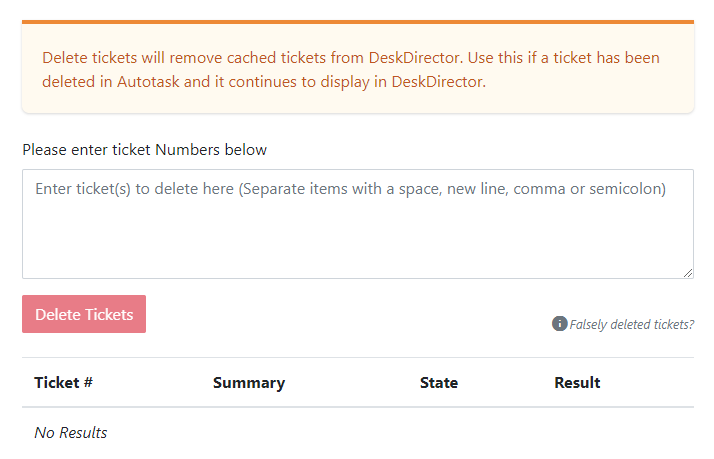The height and width of the screenshot is (459, 714).
Task: Click the blank area inside ticket text box
Action: pos(358,239)
